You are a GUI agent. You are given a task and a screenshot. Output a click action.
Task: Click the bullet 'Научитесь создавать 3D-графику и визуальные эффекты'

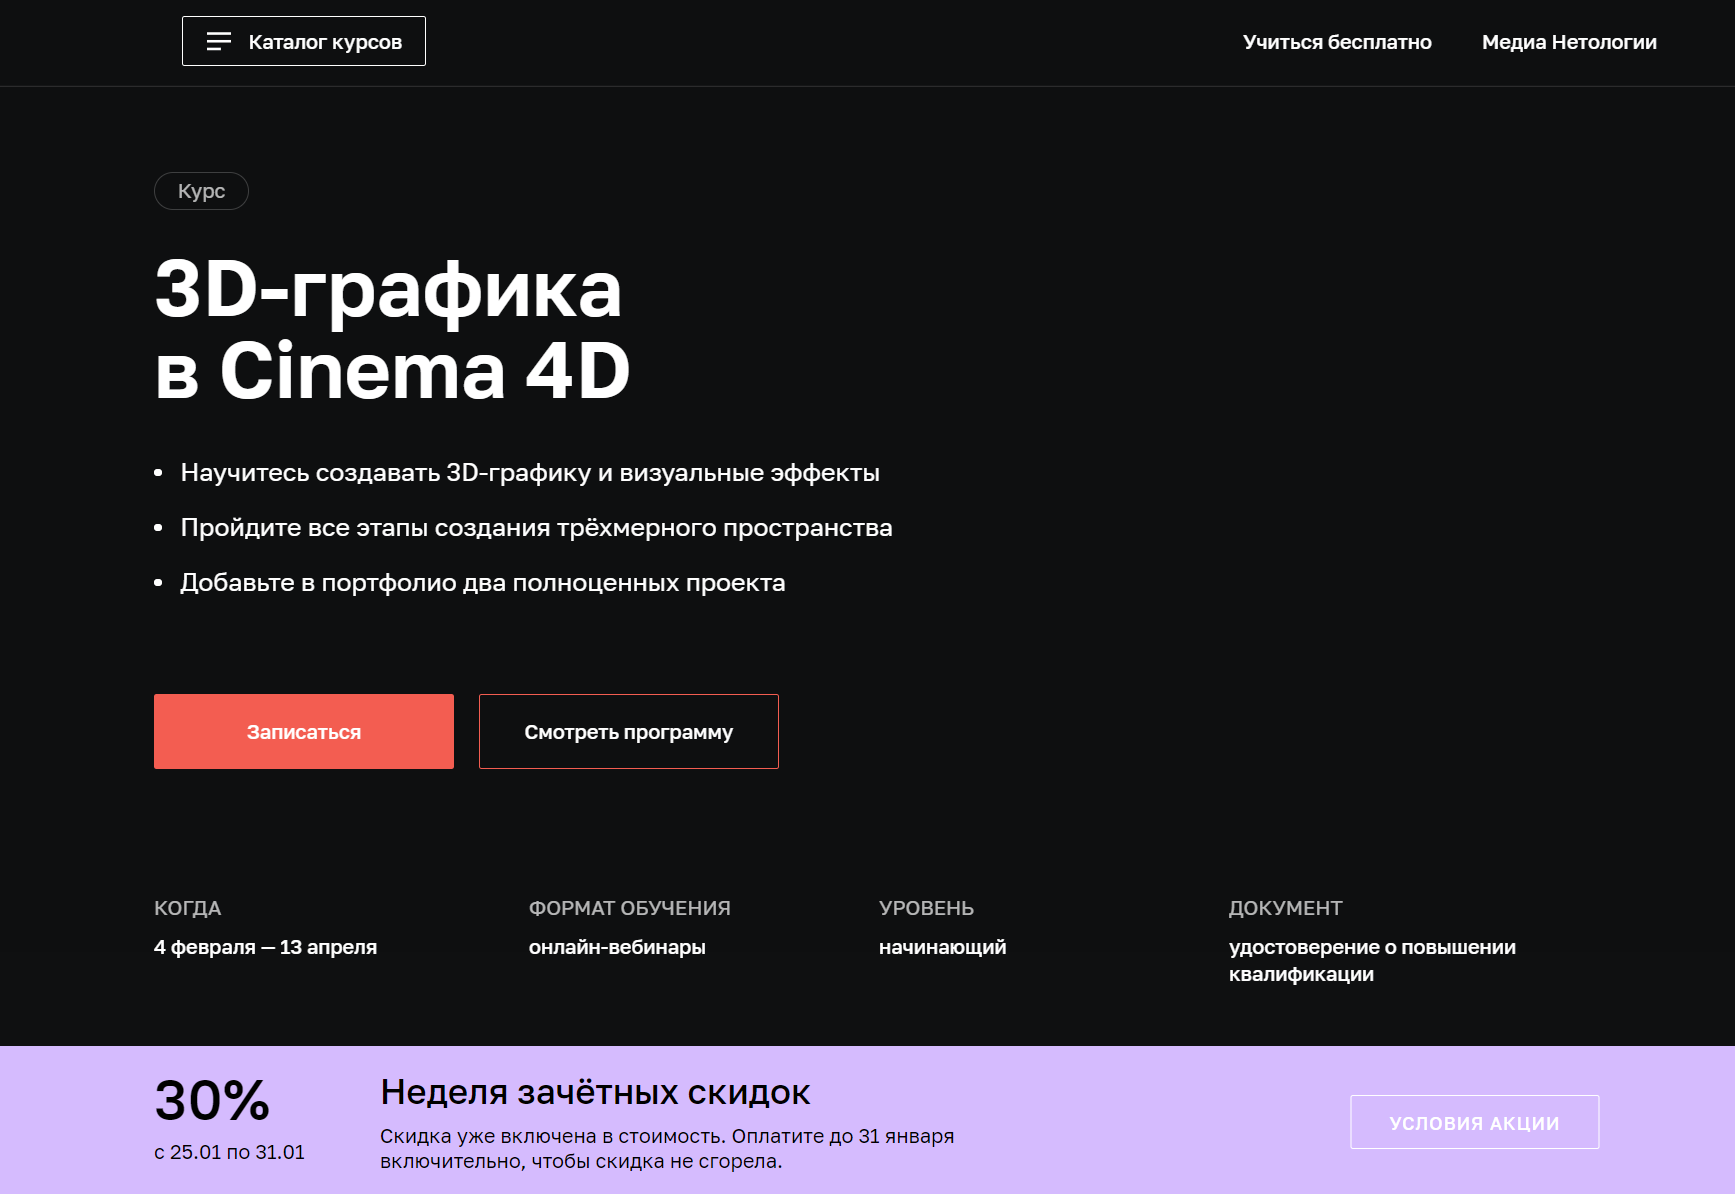530,472
